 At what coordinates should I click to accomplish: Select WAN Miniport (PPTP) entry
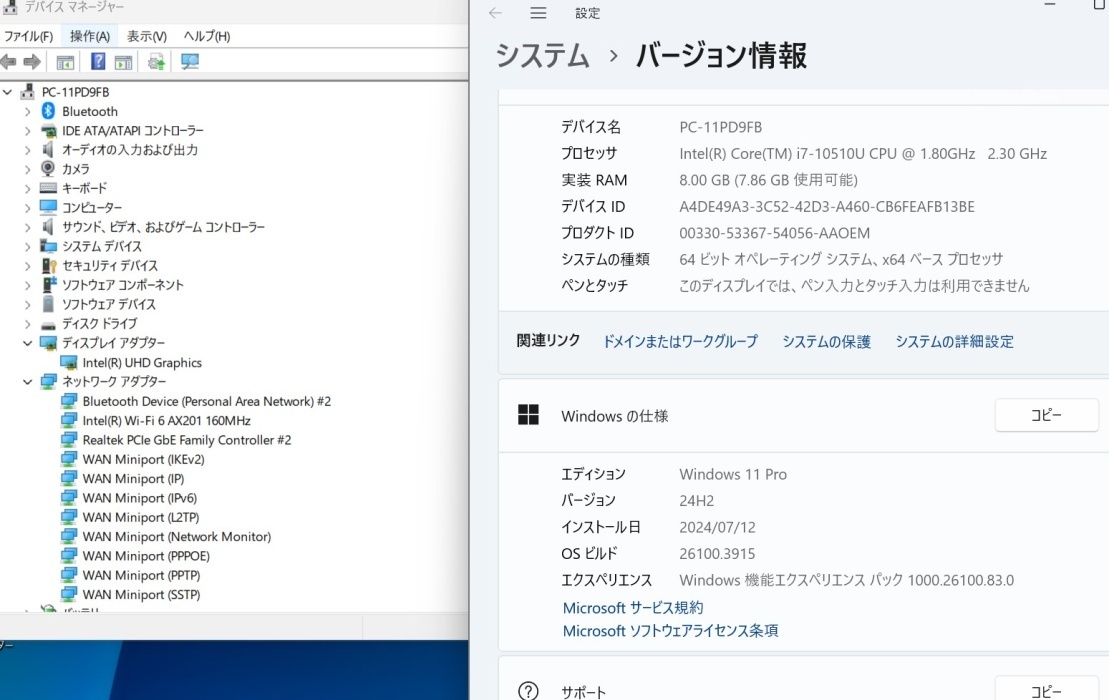pos(141,576)
